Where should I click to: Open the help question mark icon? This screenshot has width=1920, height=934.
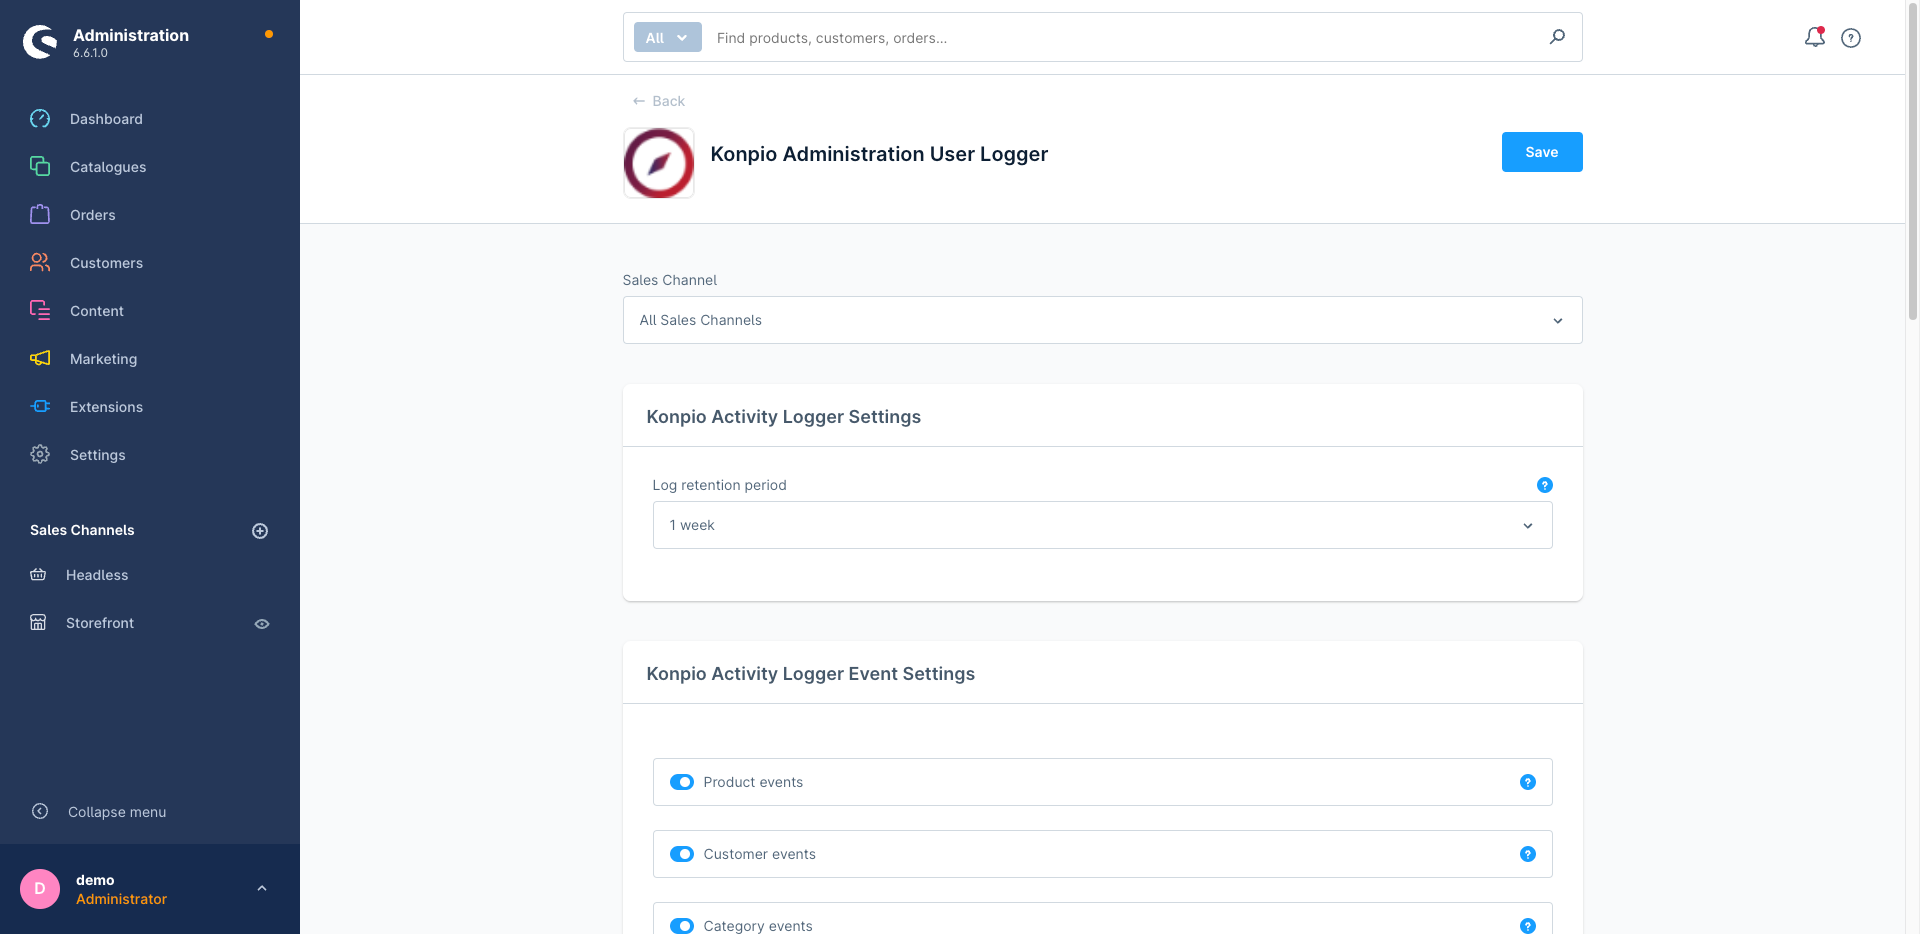pos(1851,38)
